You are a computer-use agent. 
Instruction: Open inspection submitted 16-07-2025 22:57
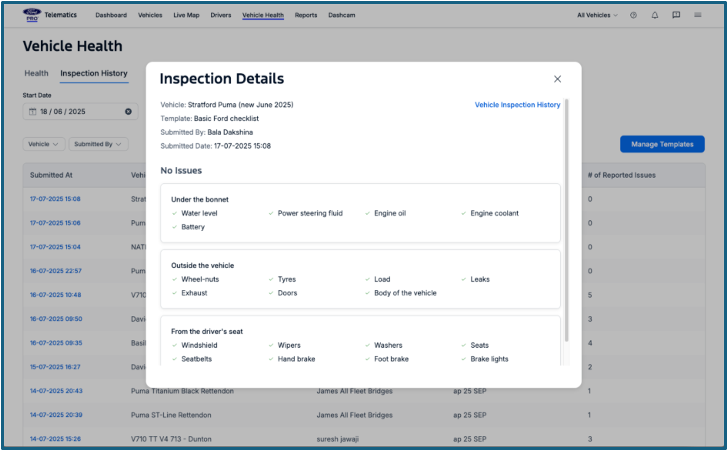click(56, 271)
